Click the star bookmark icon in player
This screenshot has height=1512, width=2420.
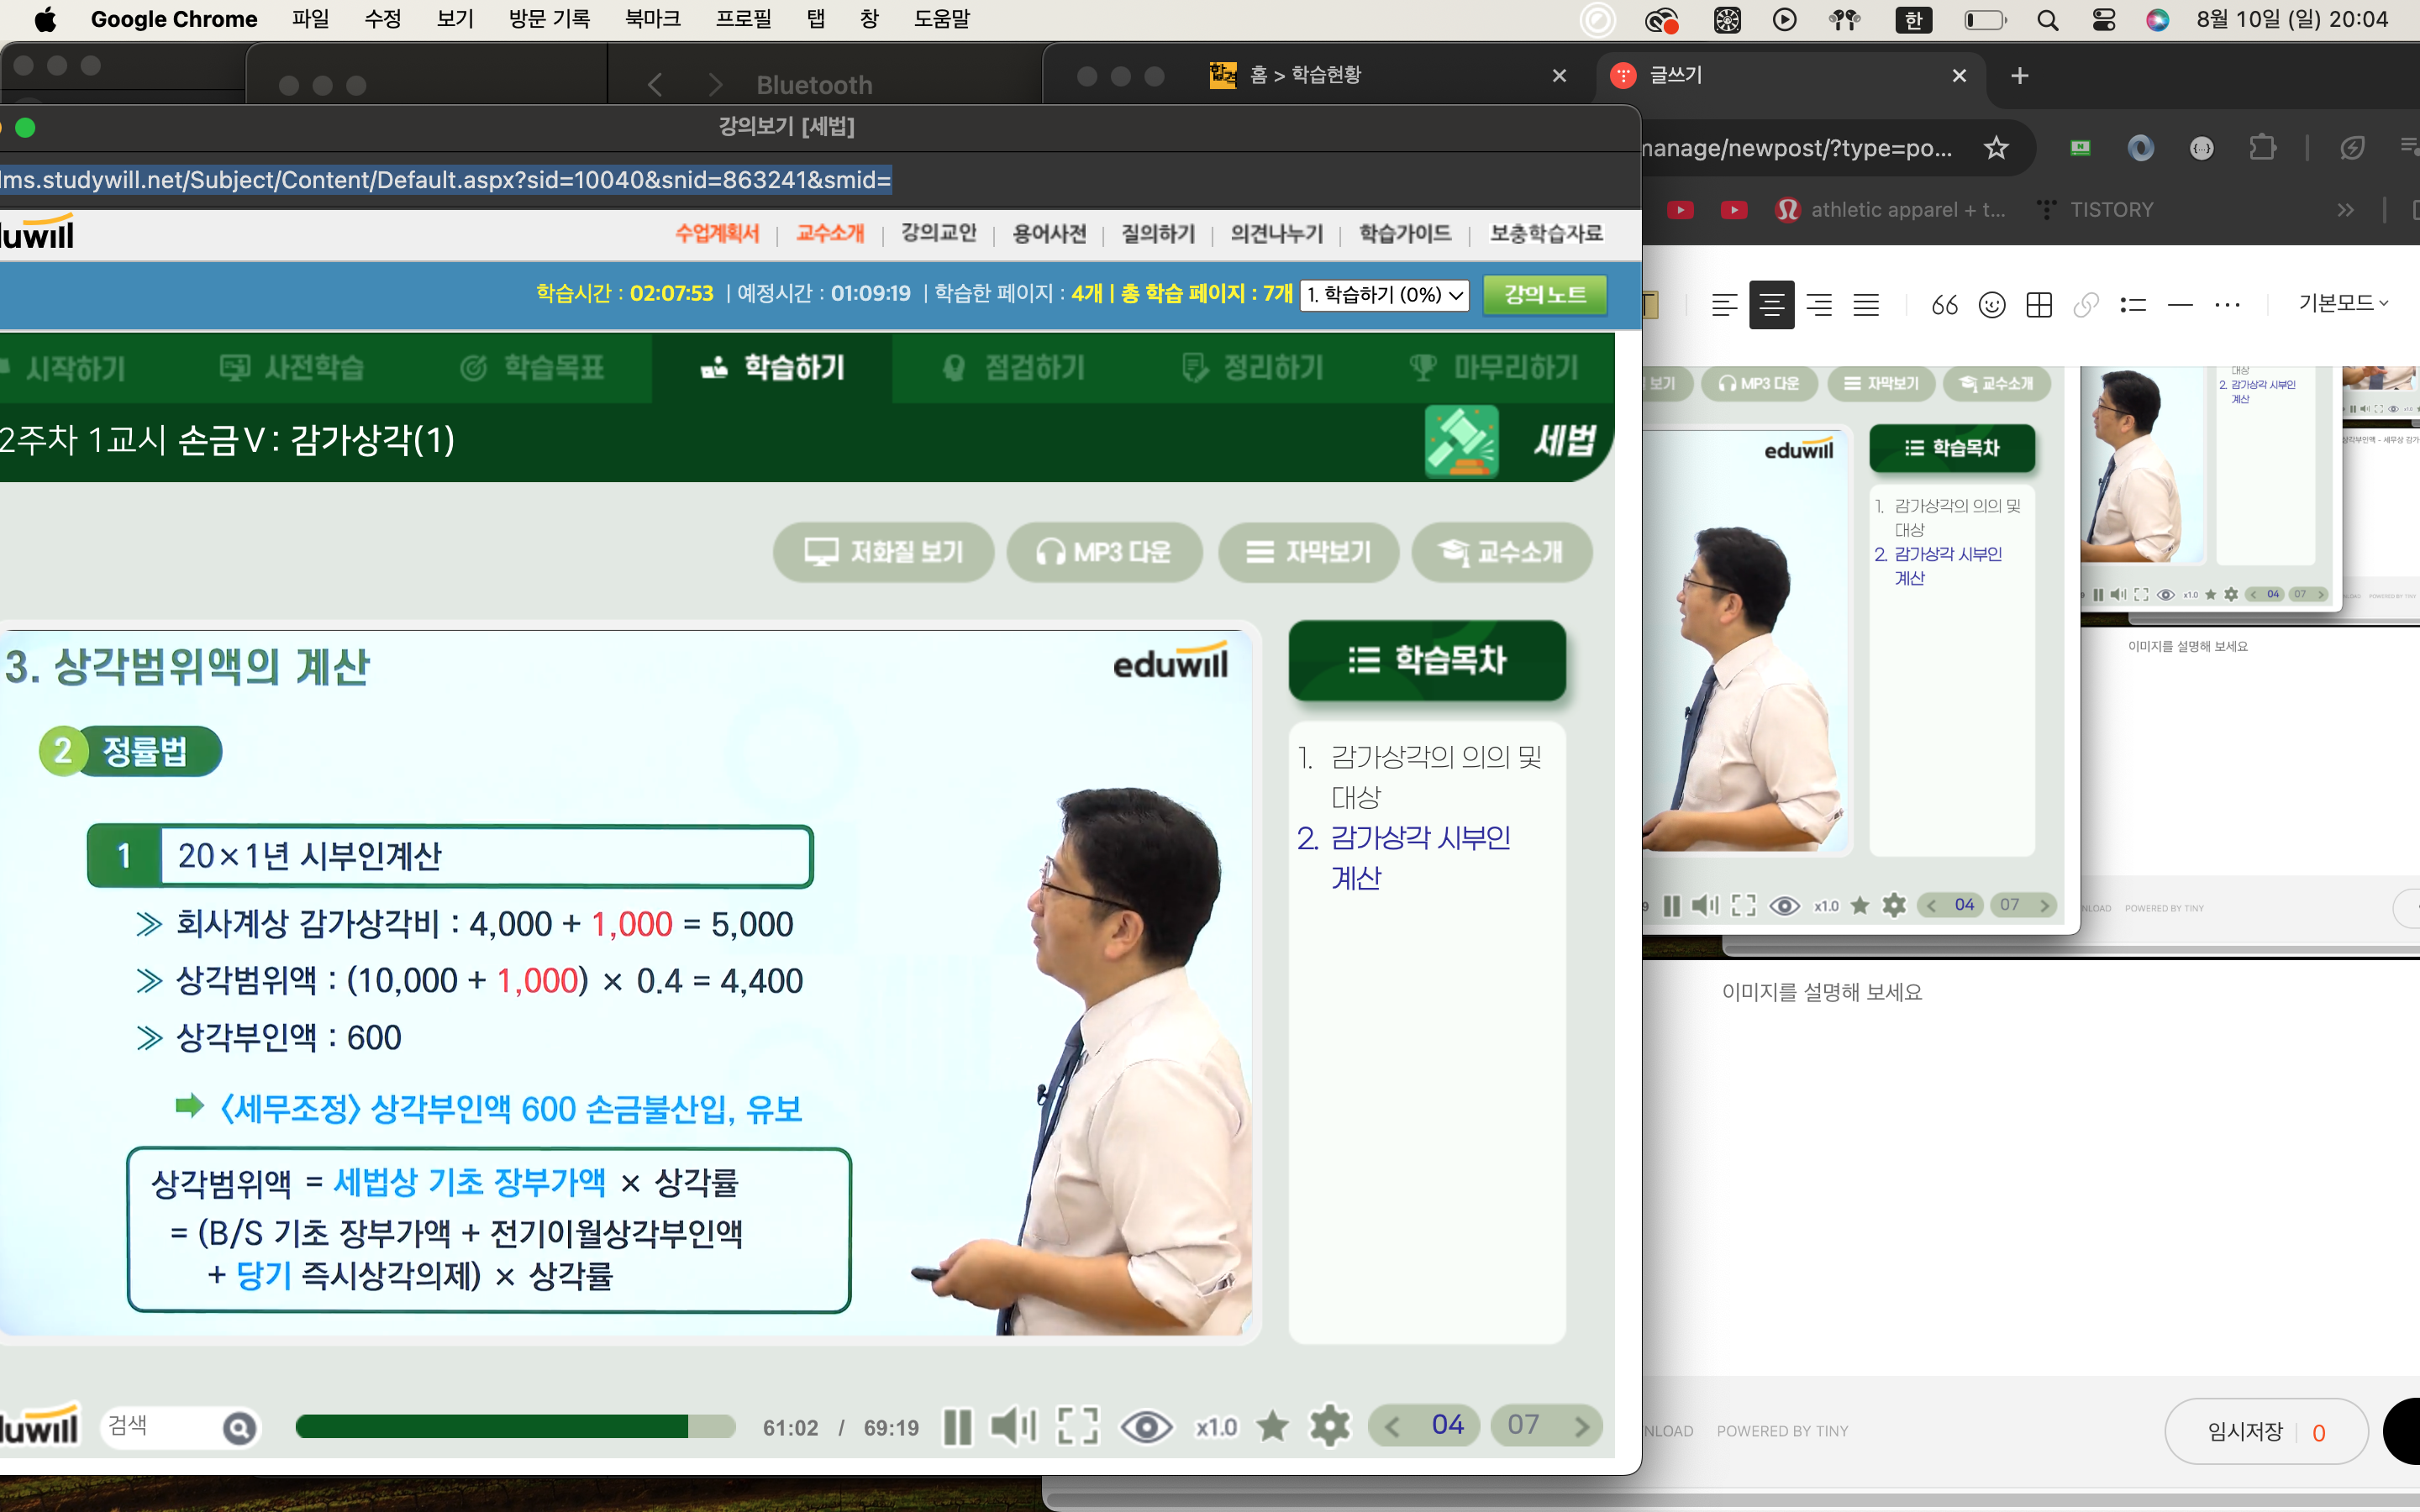(x=1272, y=1427)
